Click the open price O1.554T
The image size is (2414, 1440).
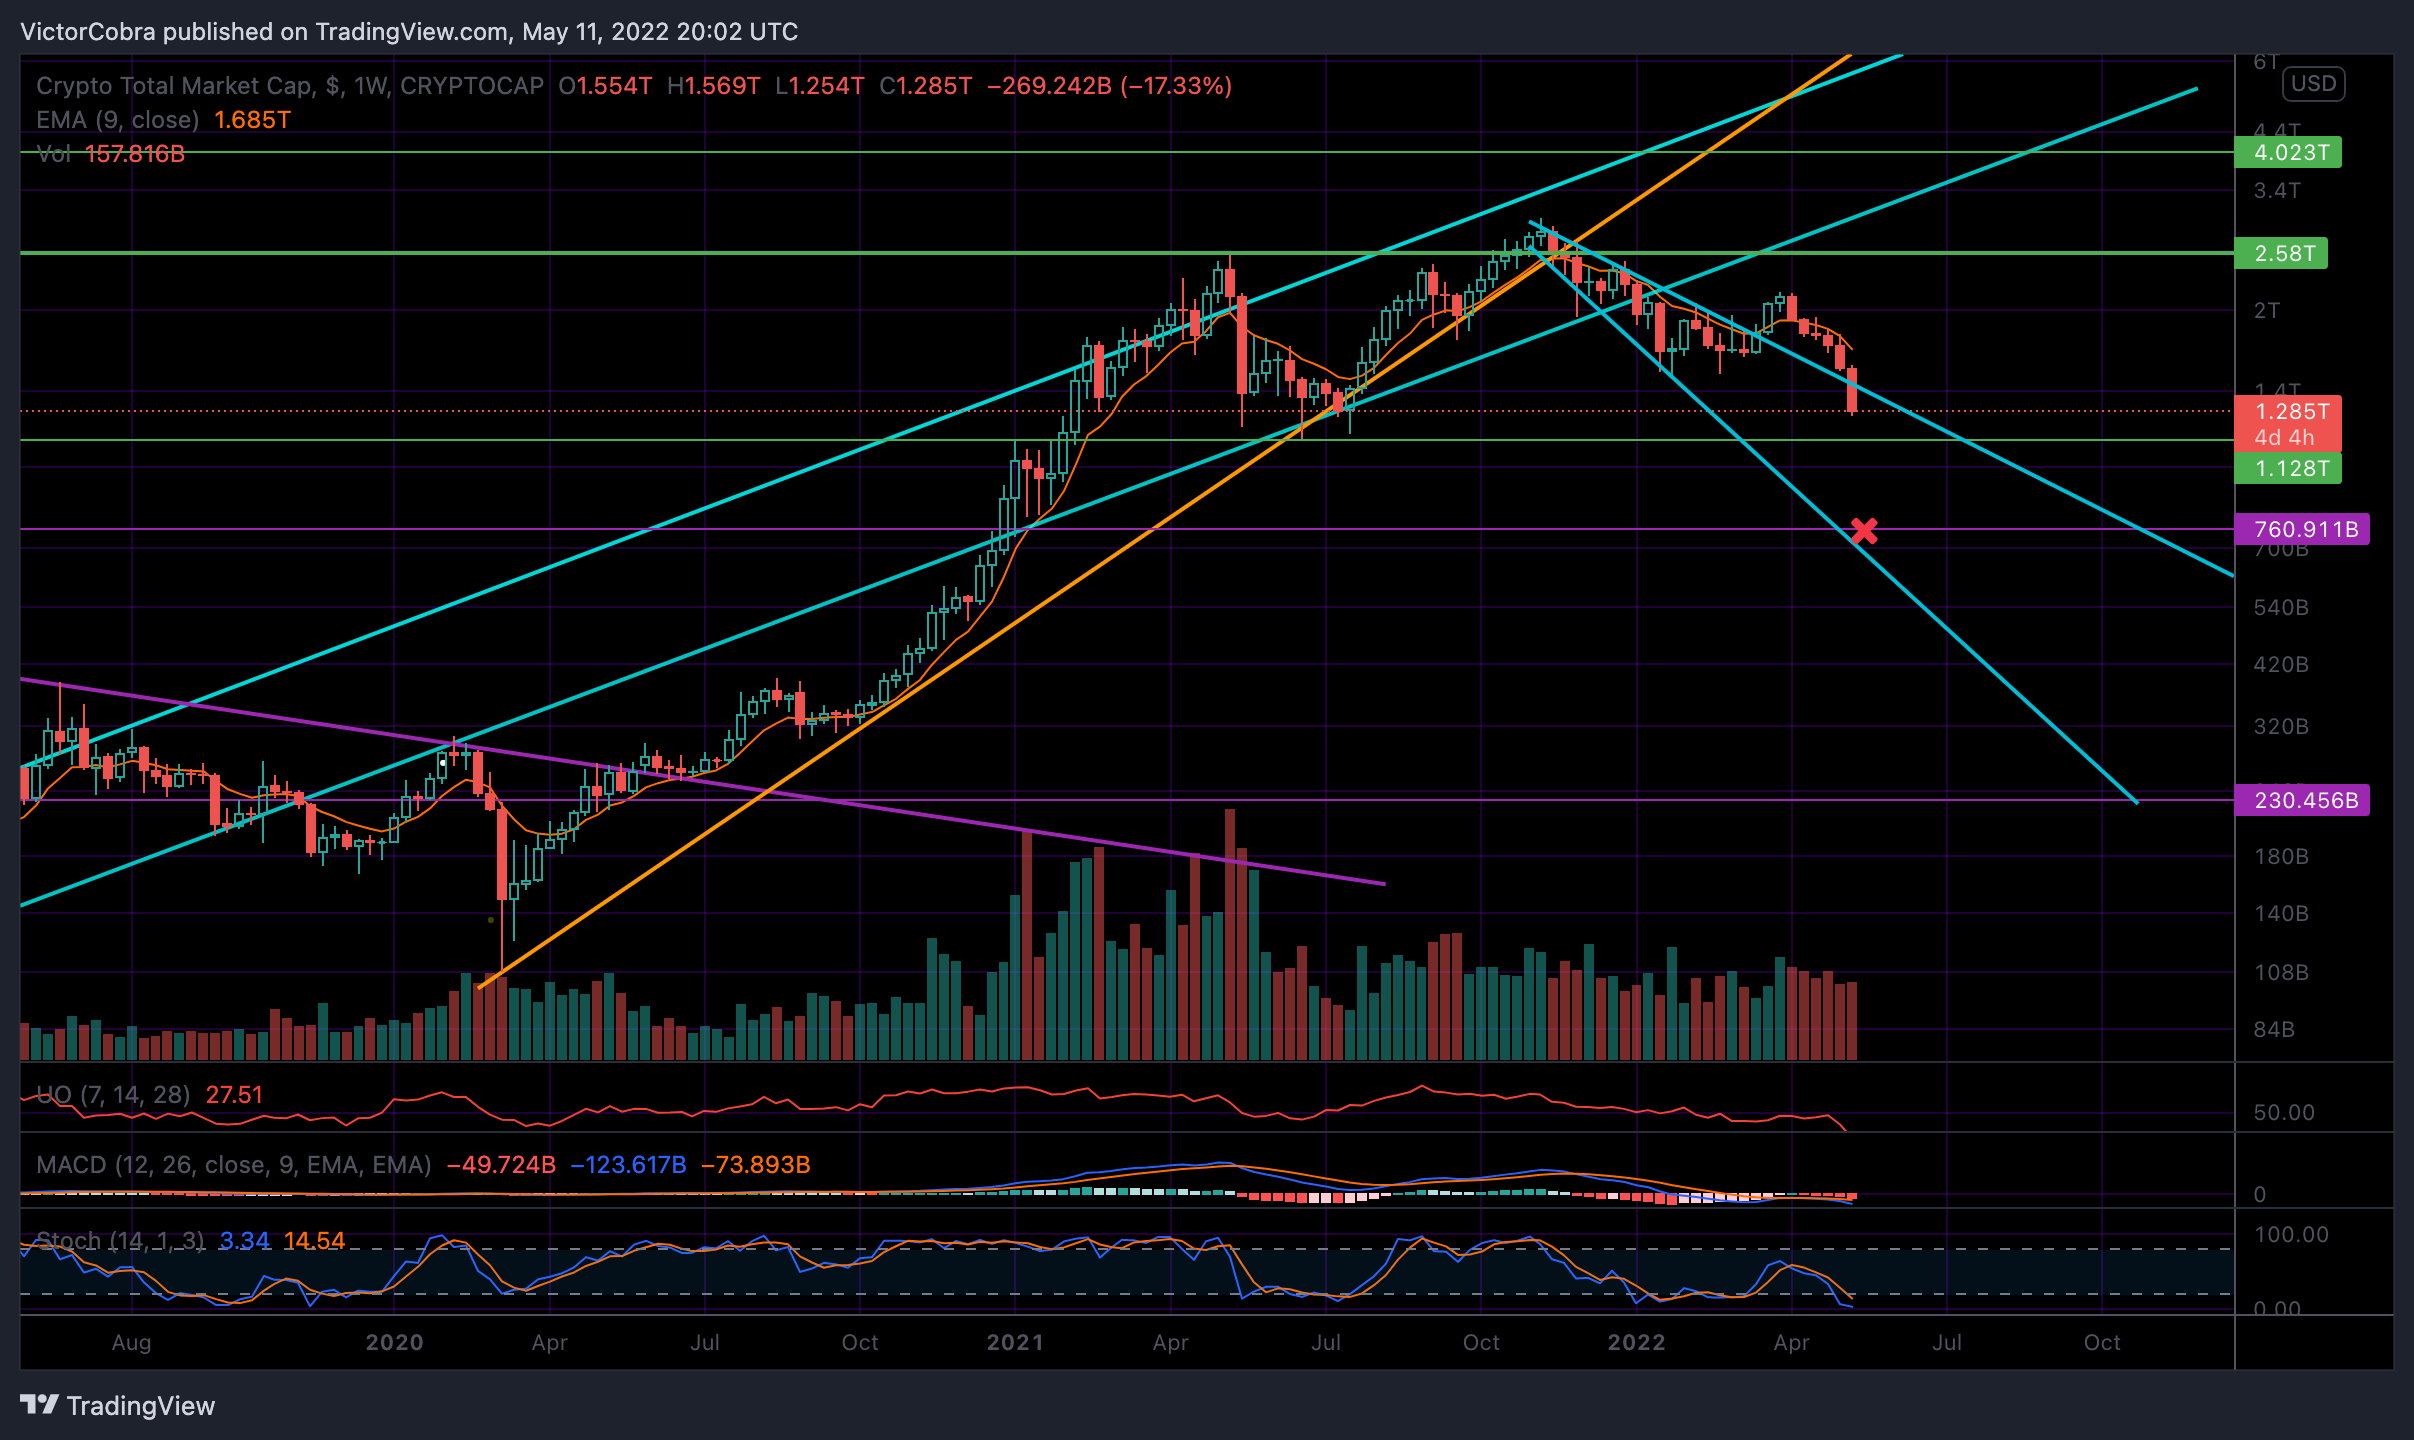pos(605,86)
